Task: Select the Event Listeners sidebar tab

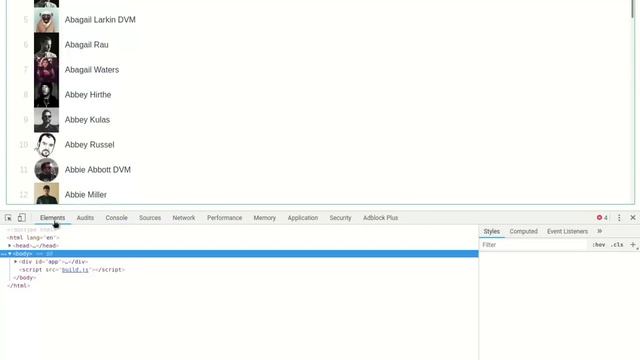Action: (x=567, y=231)
